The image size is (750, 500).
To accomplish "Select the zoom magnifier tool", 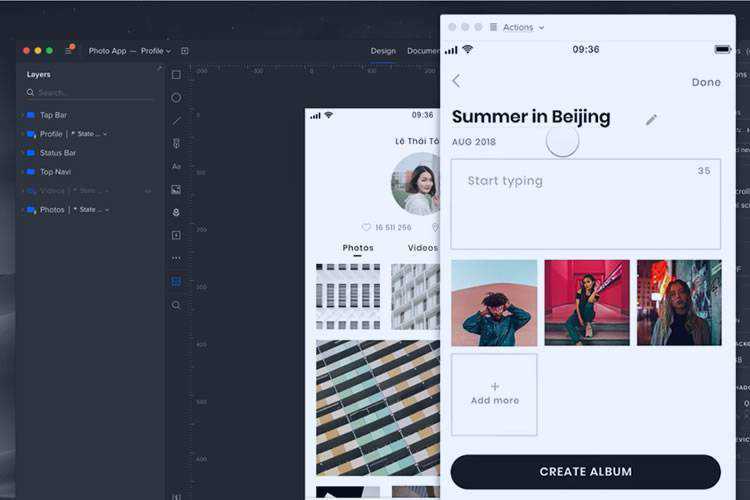I will point(176,305).
